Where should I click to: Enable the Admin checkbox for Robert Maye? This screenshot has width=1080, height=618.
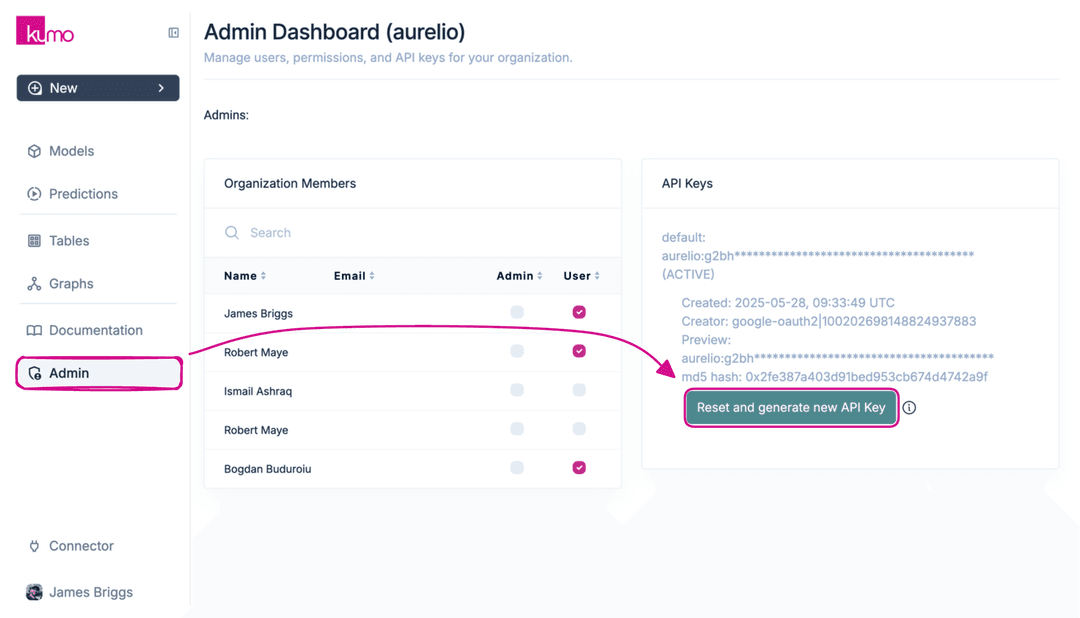pos(517,352)
